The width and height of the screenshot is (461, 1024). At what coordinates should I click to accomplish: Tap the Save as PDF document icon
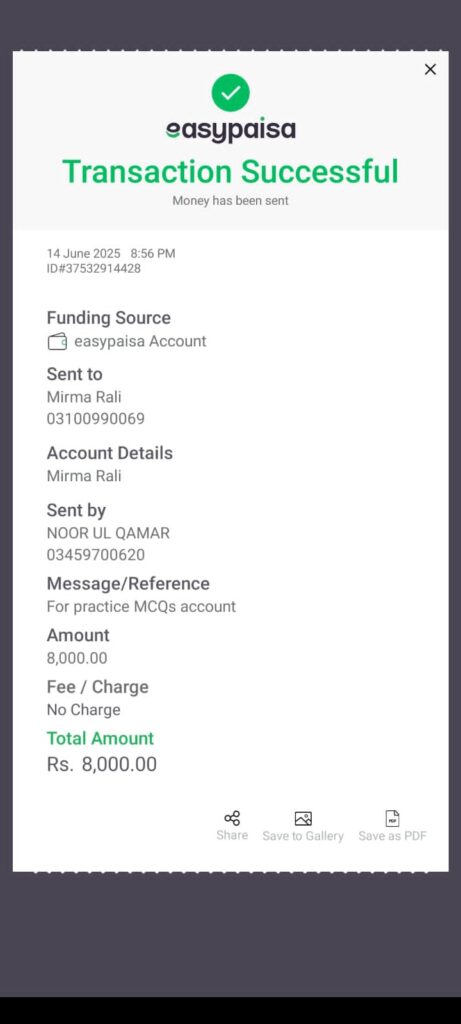392,818
